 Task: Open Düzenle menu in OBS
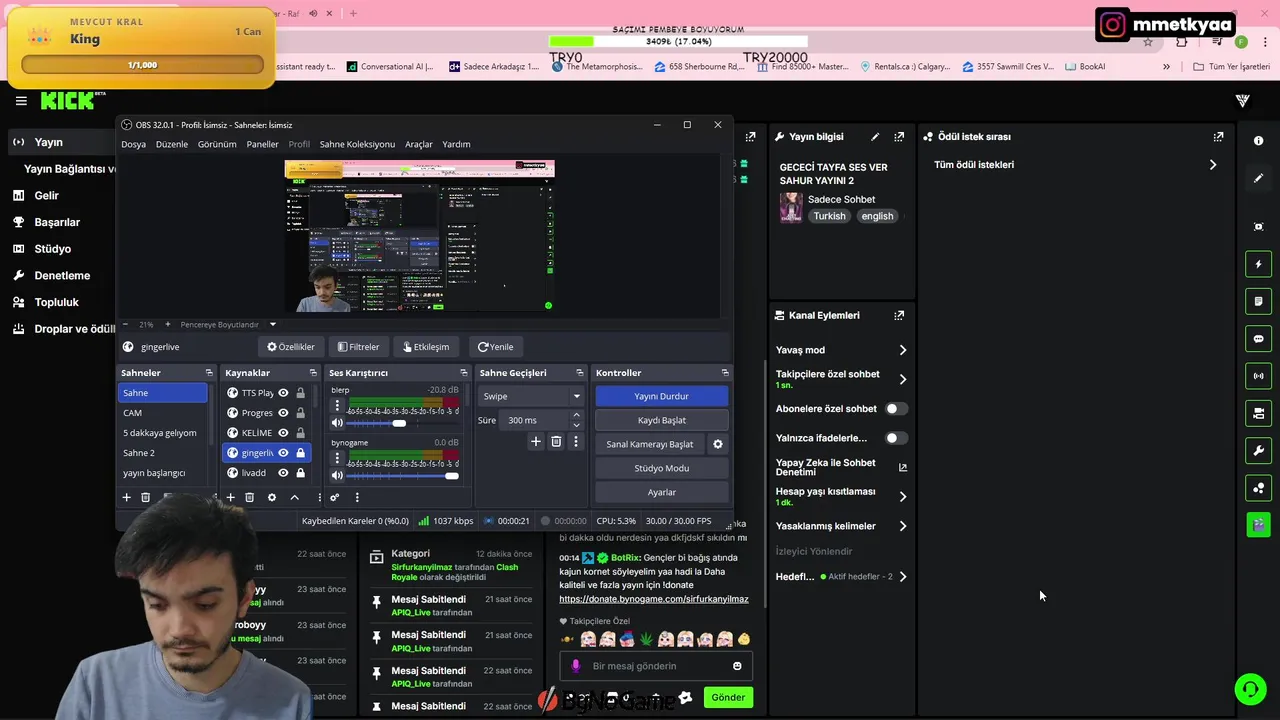pyautogui.click(x=172, y=144)
